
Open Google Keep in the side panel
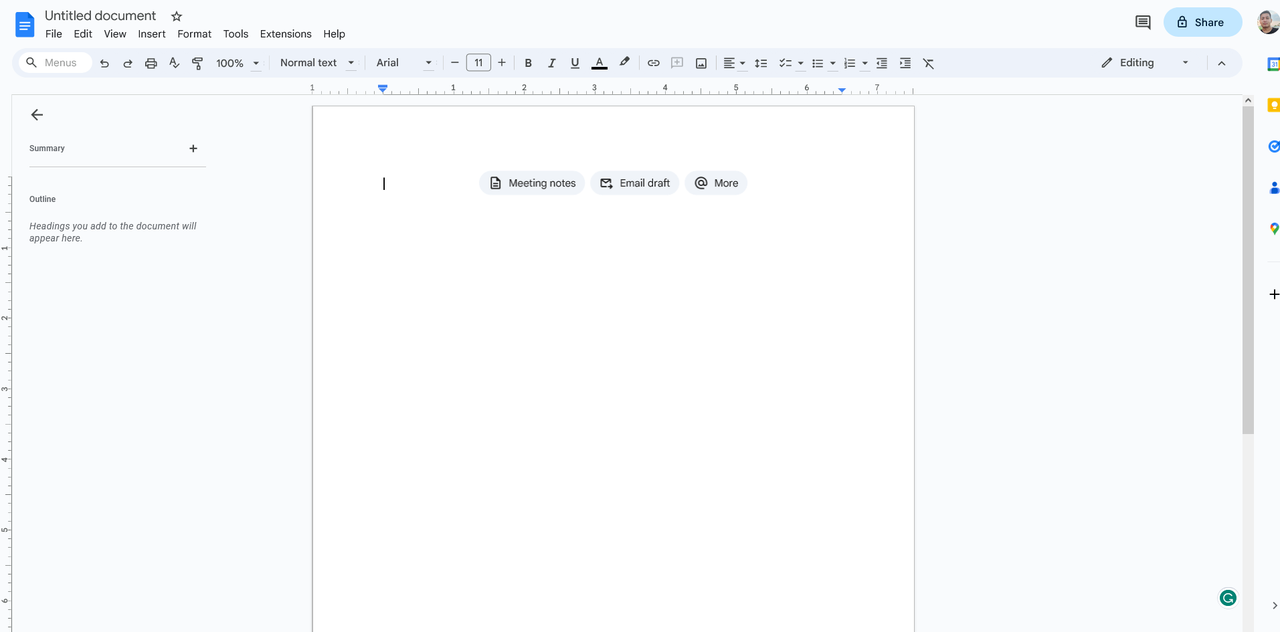coord(1274,105)
